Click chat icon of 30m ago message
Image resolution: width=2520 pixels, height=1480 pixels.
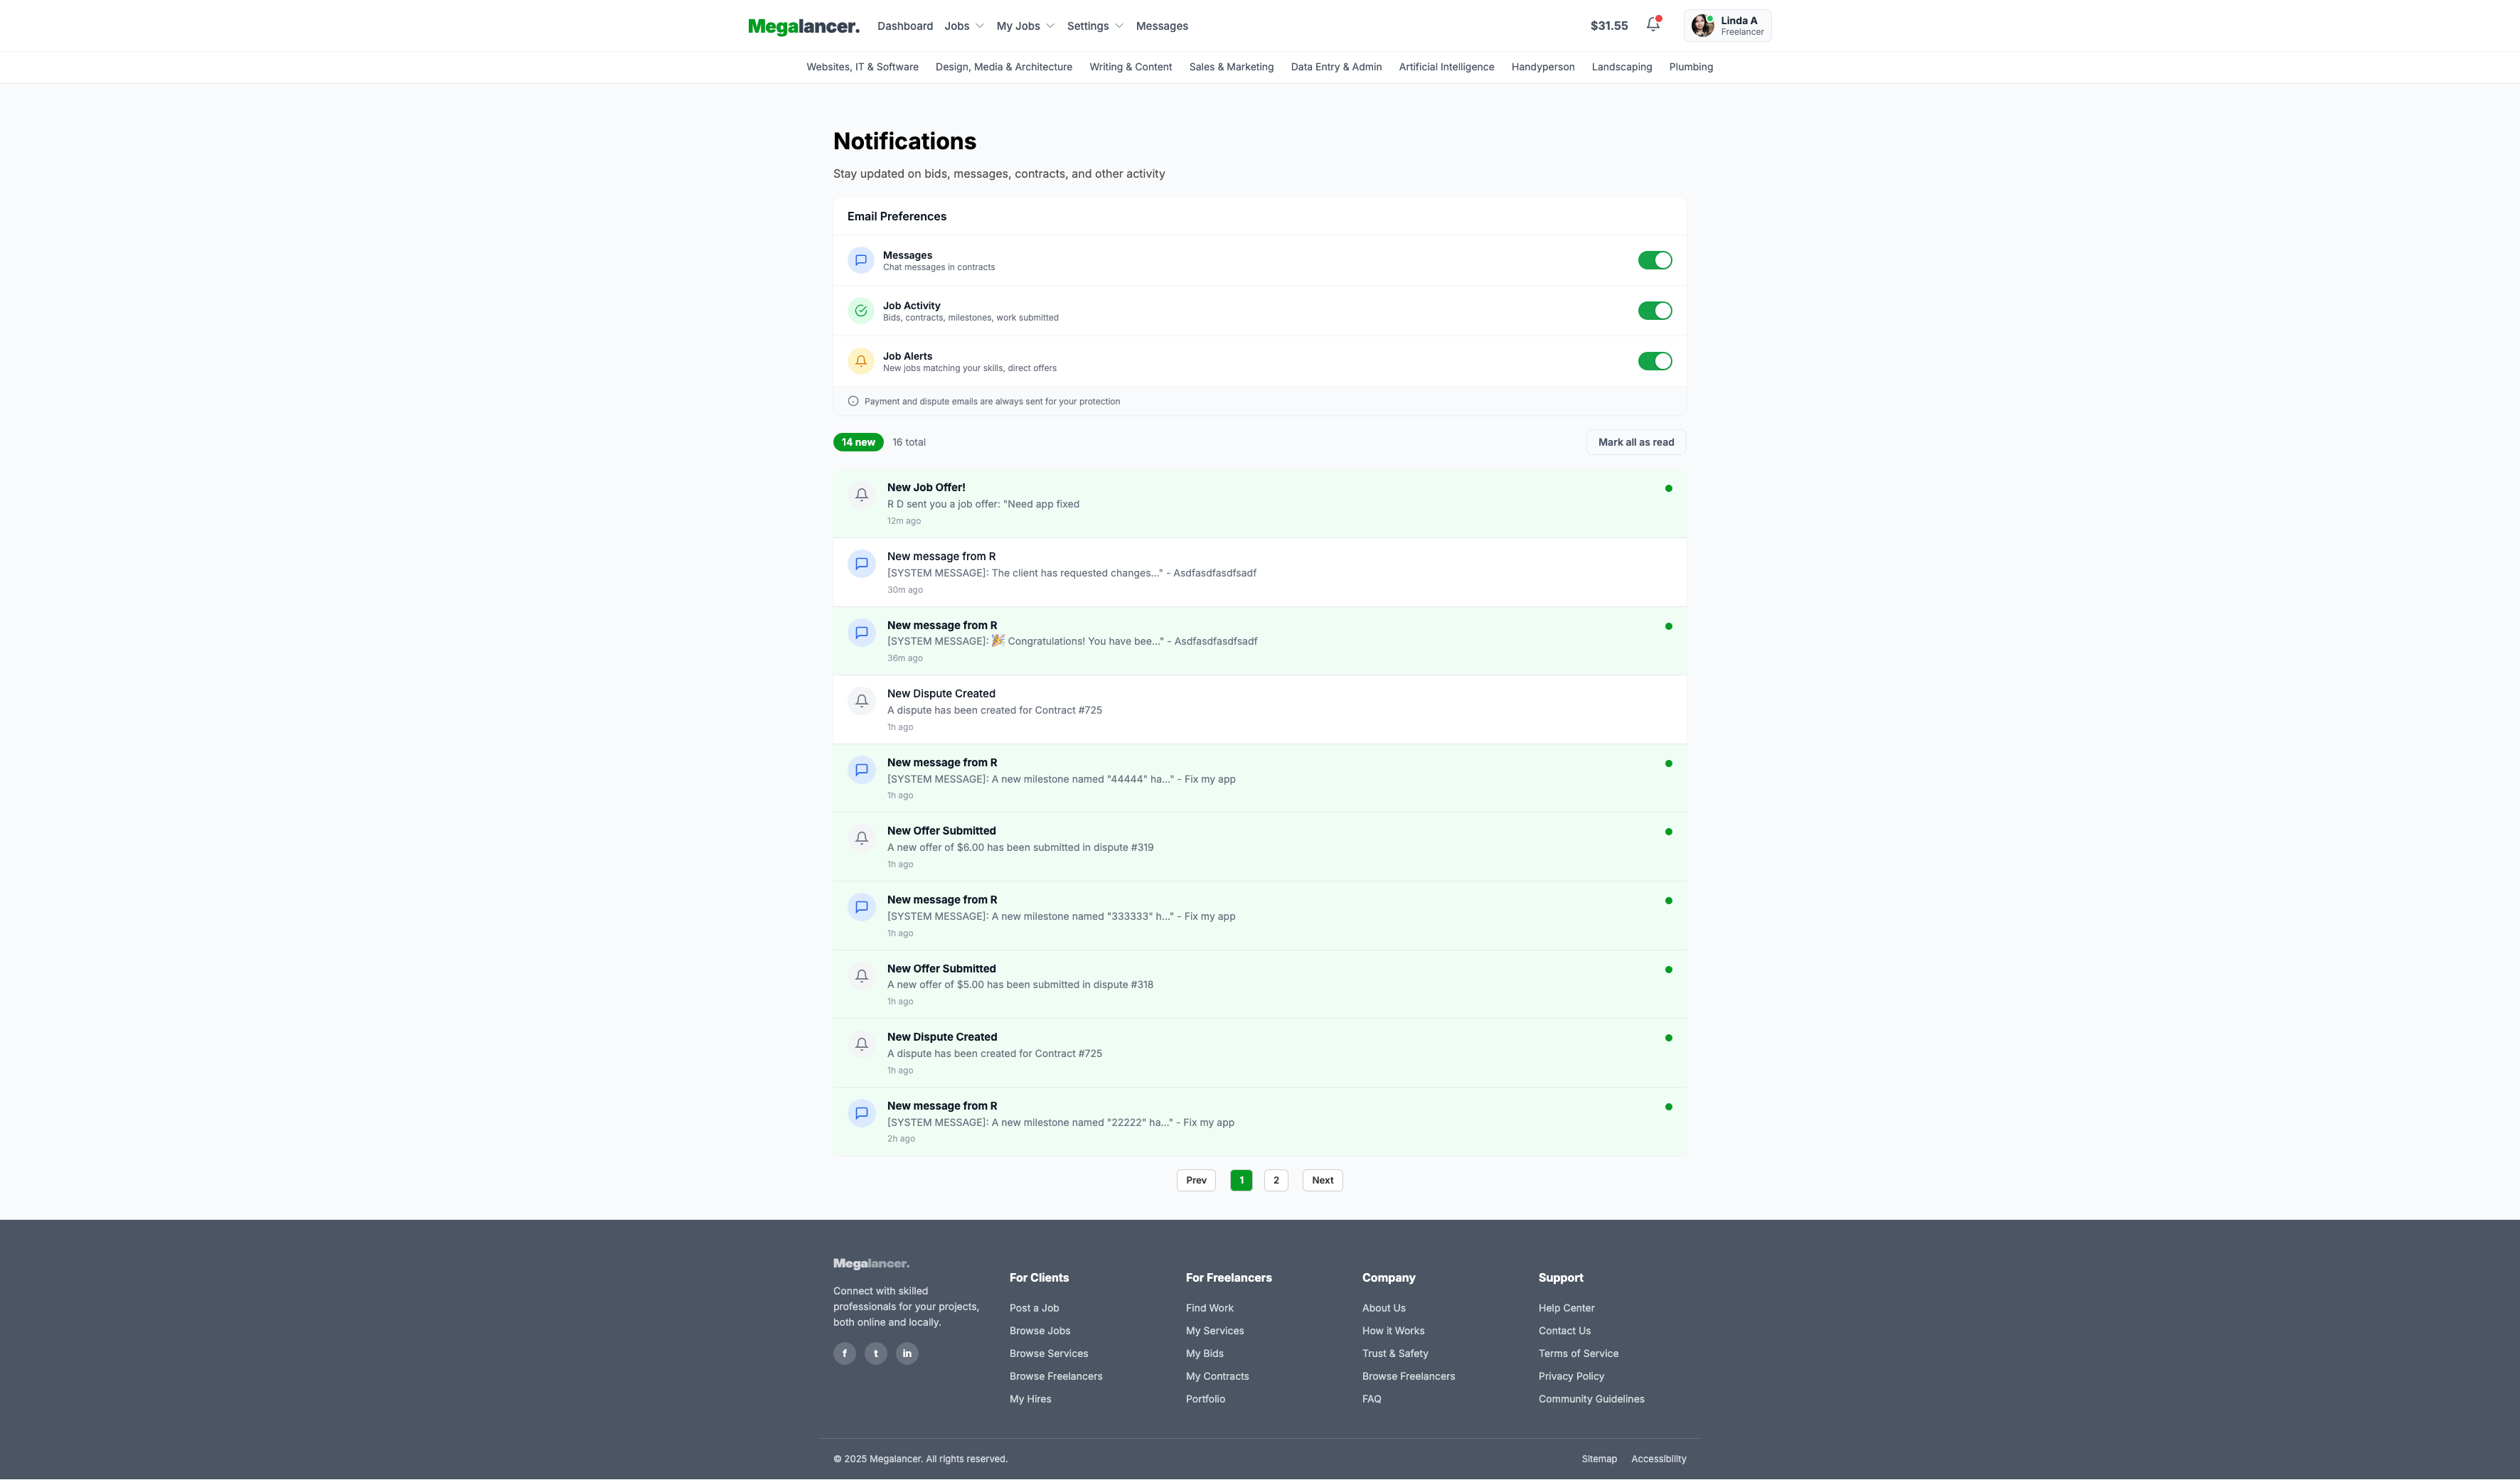pyautogui.click(x=861, y=564)
